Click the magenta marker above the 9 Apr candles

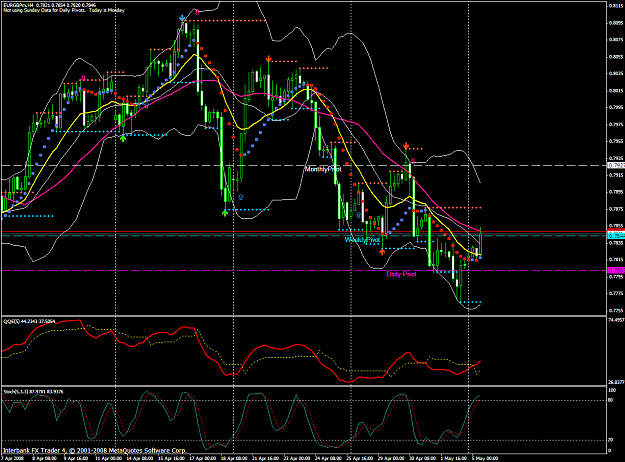pyautogui.click(x=83, y=77)
